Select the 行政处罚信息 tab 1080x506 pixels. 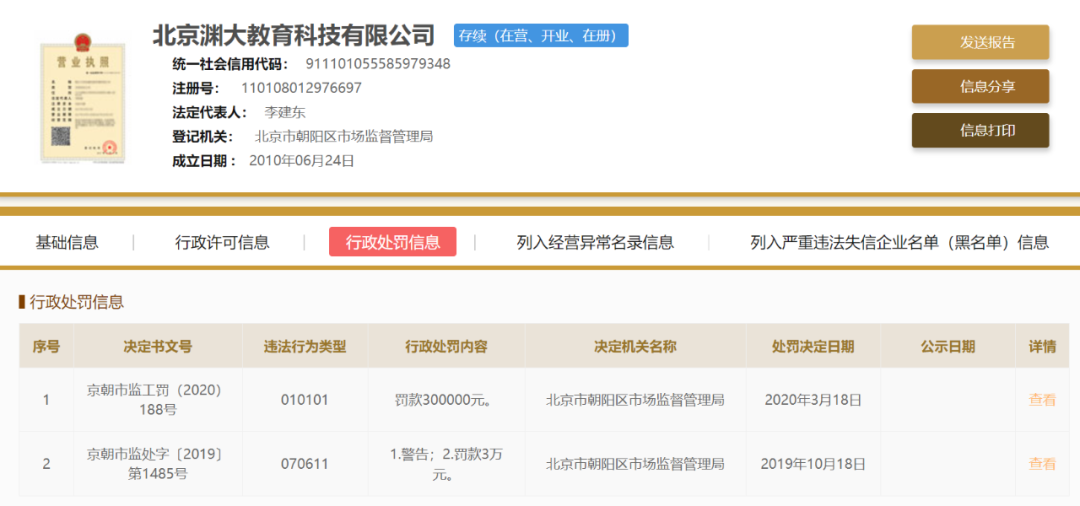tap(393, 242)
